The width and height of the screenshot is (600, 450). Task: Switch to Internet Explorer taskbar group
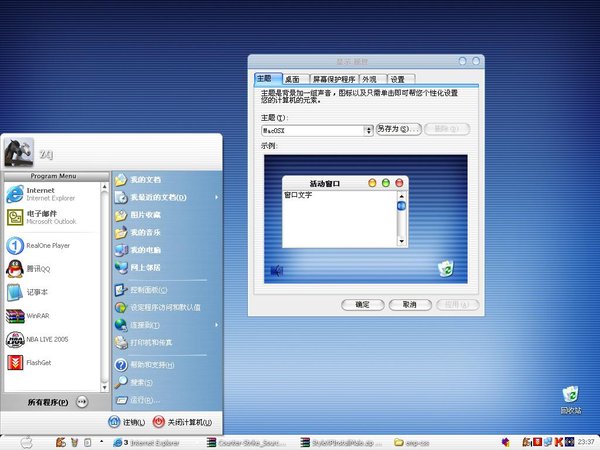click(x=147, y=443)
